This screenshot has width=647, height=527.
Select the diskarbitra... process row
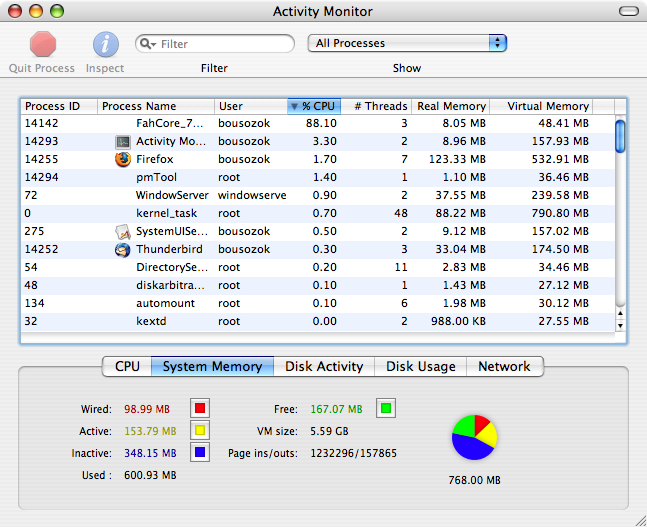317,285
